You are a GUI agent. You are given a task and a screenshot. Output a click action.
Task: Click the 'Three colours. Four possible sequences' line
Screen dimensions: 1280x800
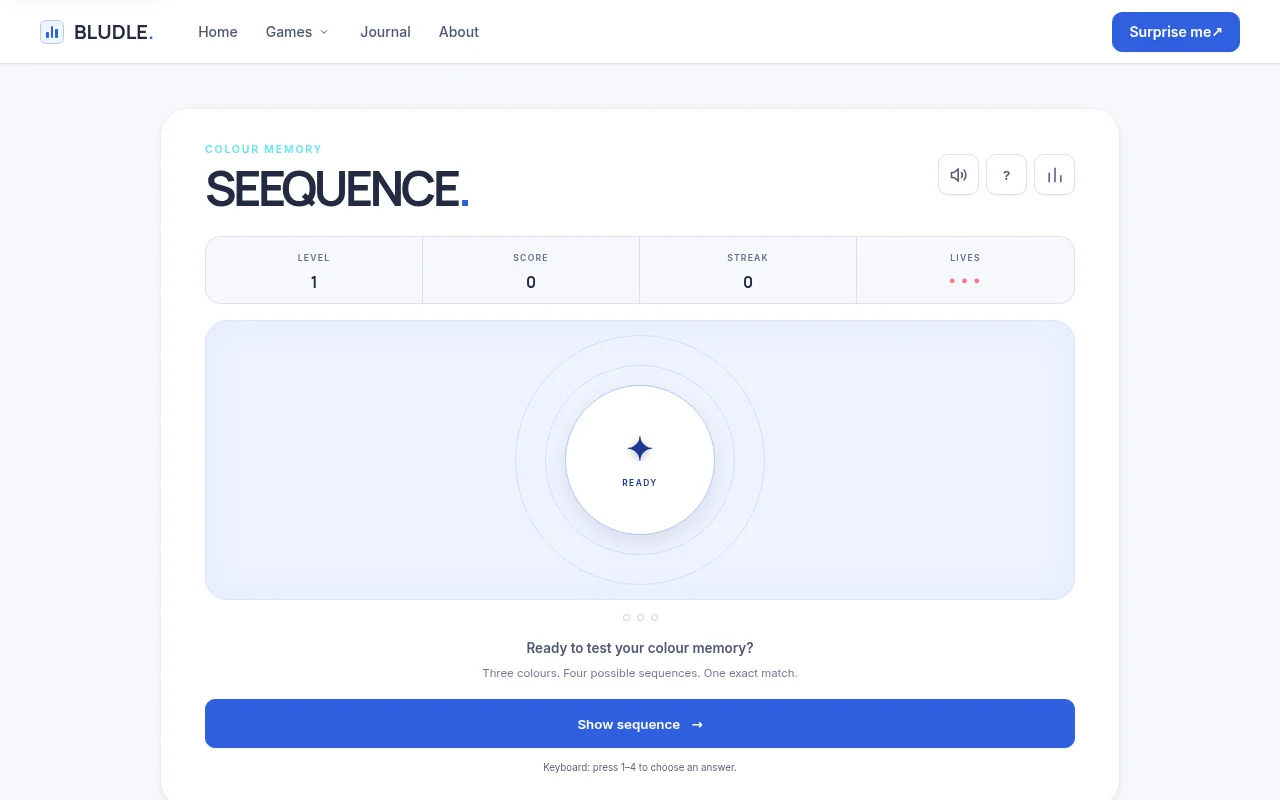point(640,673)
